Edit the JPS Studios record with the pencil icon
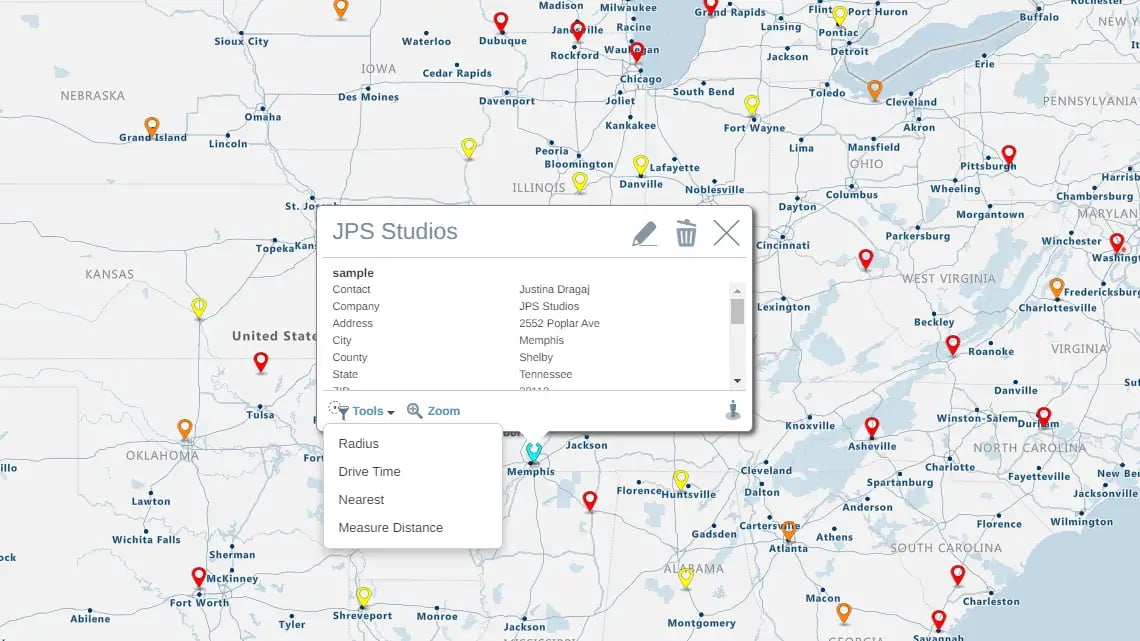This screenshot has height=641, width=1140. pos(644,233)
